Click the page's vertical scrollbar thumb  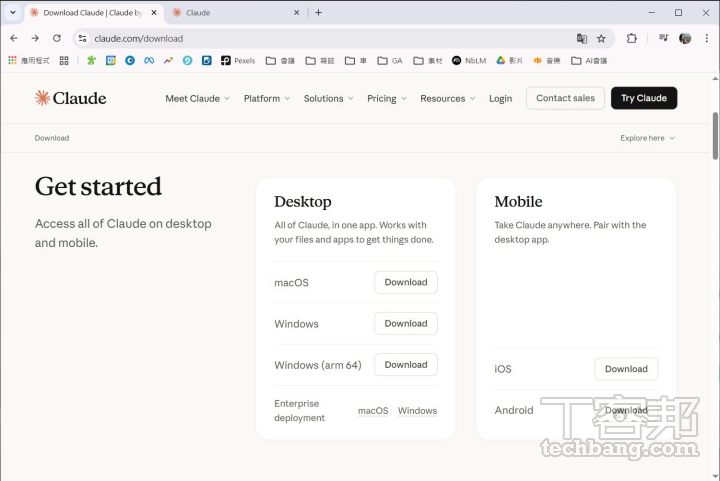715,135
